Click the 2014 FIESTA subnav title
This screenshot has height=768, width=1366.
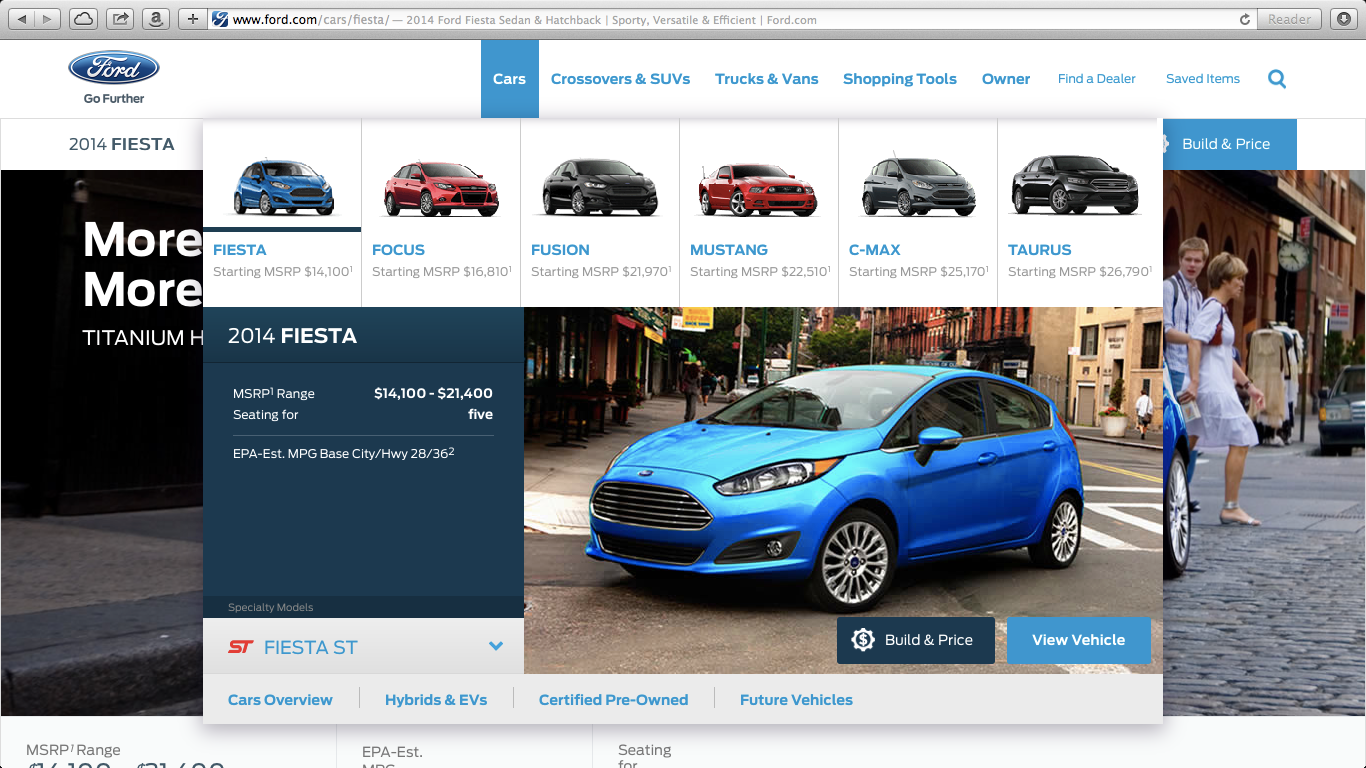click(121, 144)
